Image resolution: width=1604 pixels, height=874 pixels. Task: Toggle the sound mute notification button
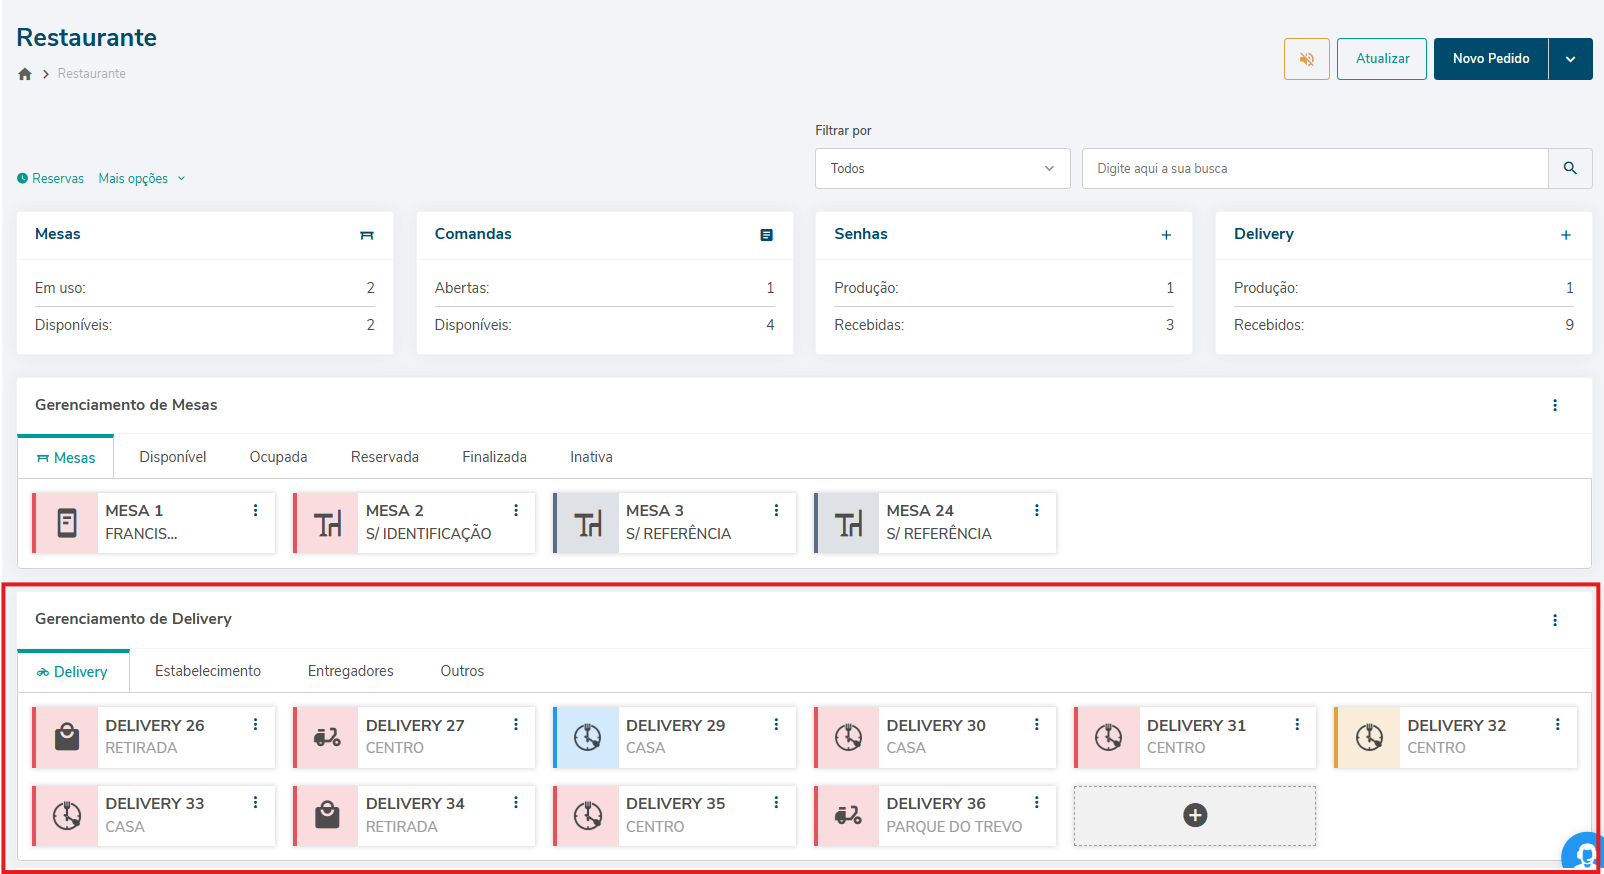click(1306, 59)
